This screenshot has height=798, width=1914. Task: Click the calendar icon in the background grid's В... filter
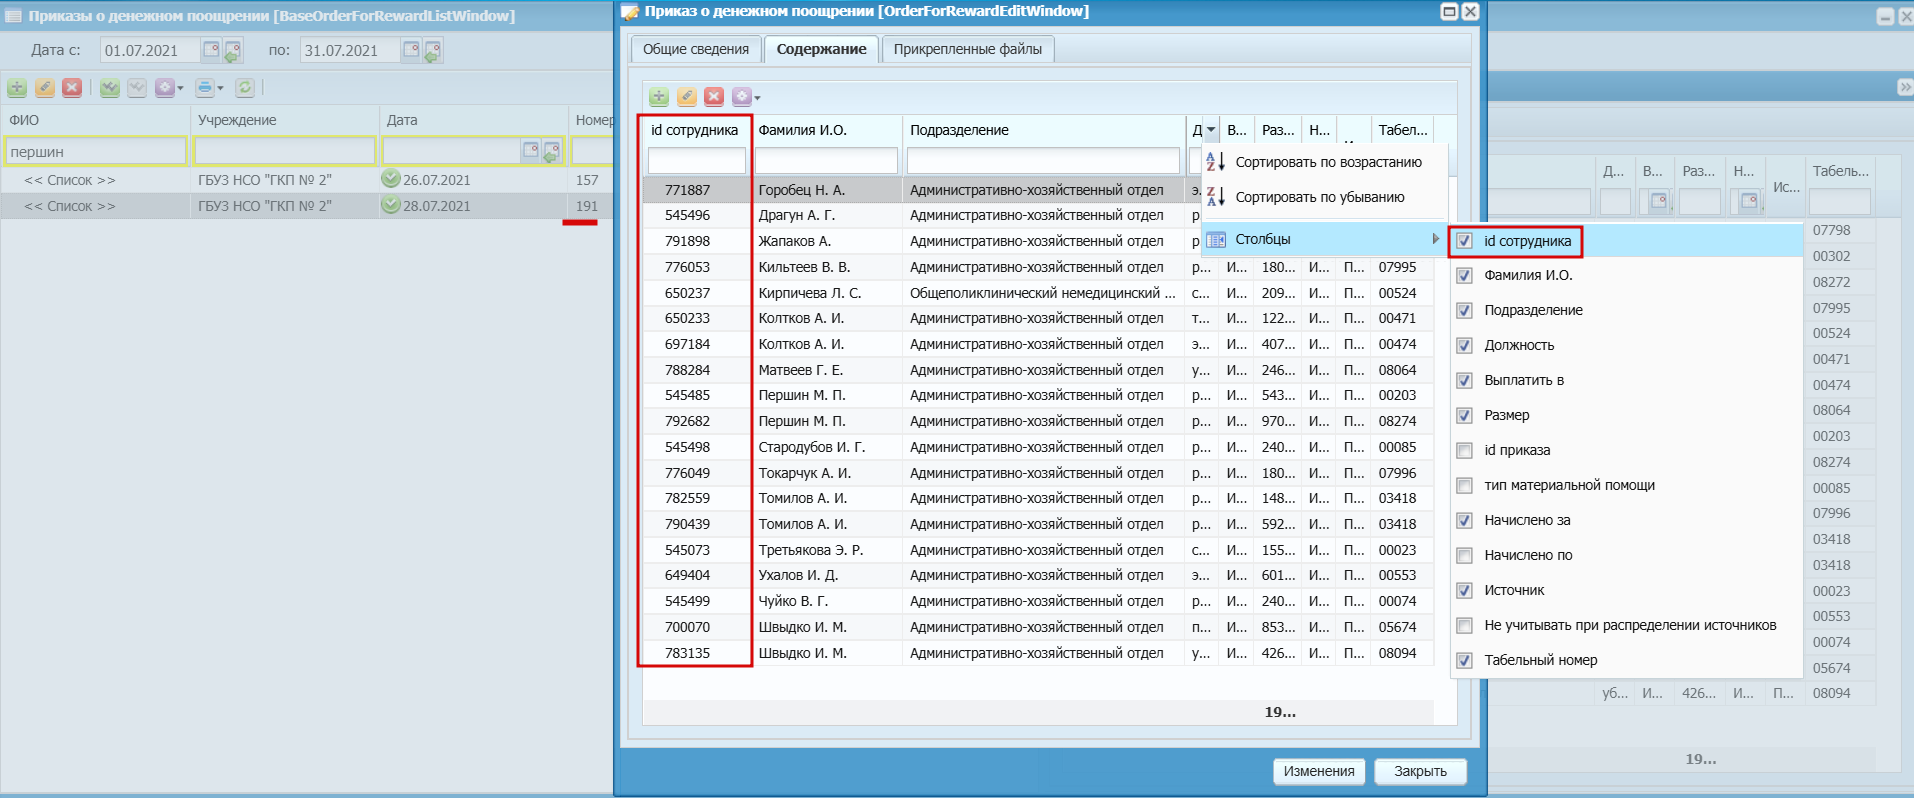1658,201
